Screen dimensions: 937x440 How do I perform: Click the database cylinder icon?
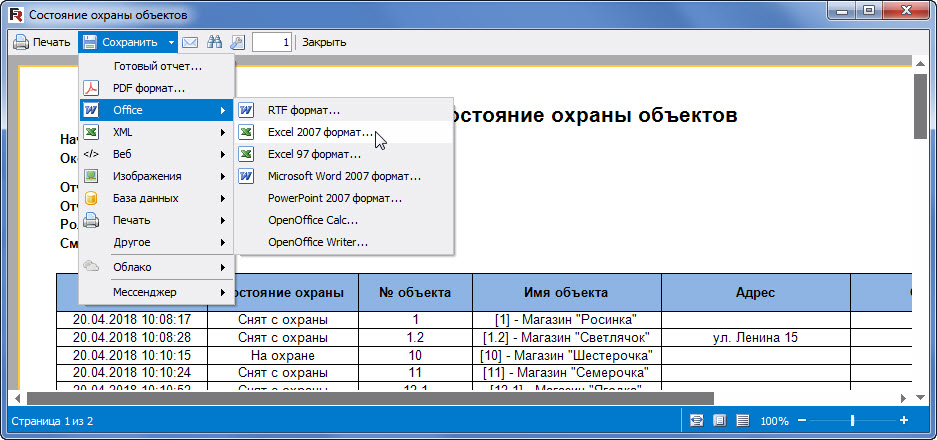[x=91, y=198]
